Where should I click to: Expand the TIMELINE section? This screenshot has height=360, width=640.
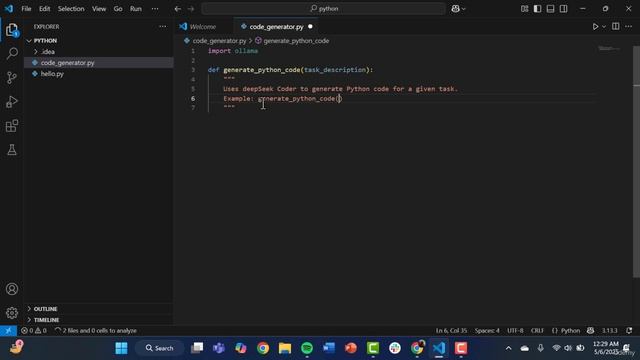click(47, 320)
